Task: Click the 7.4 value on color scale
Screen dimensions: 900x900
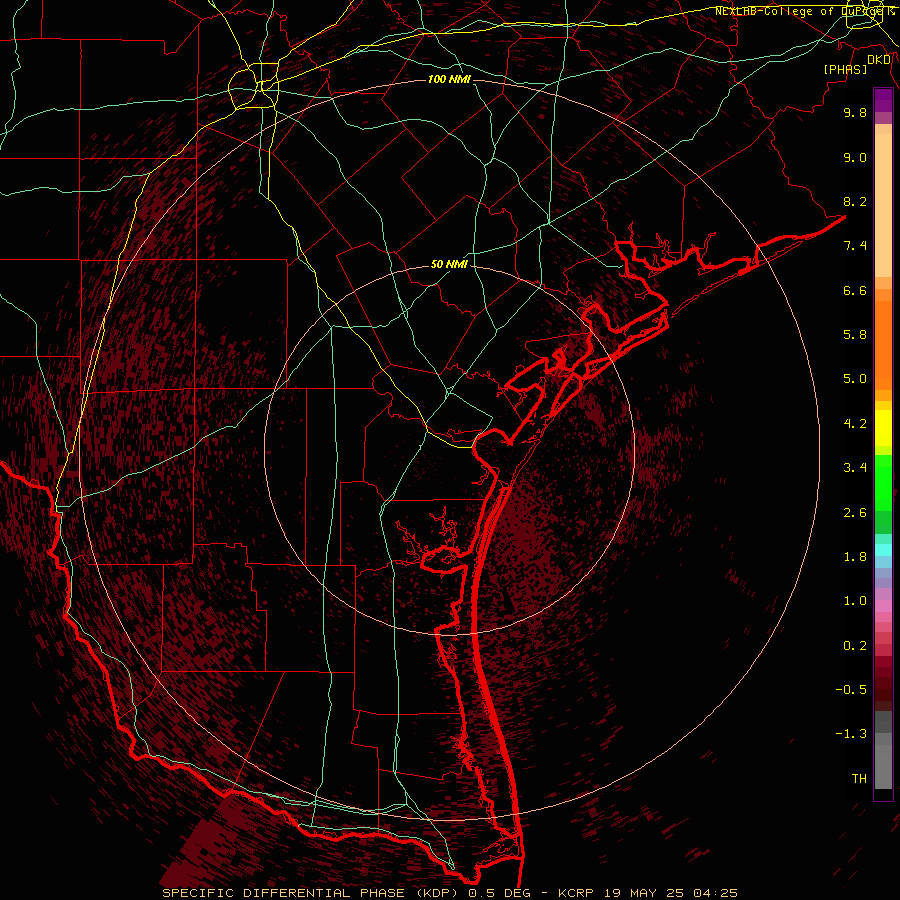Action: pyautogui.click(x=855, y=246)
